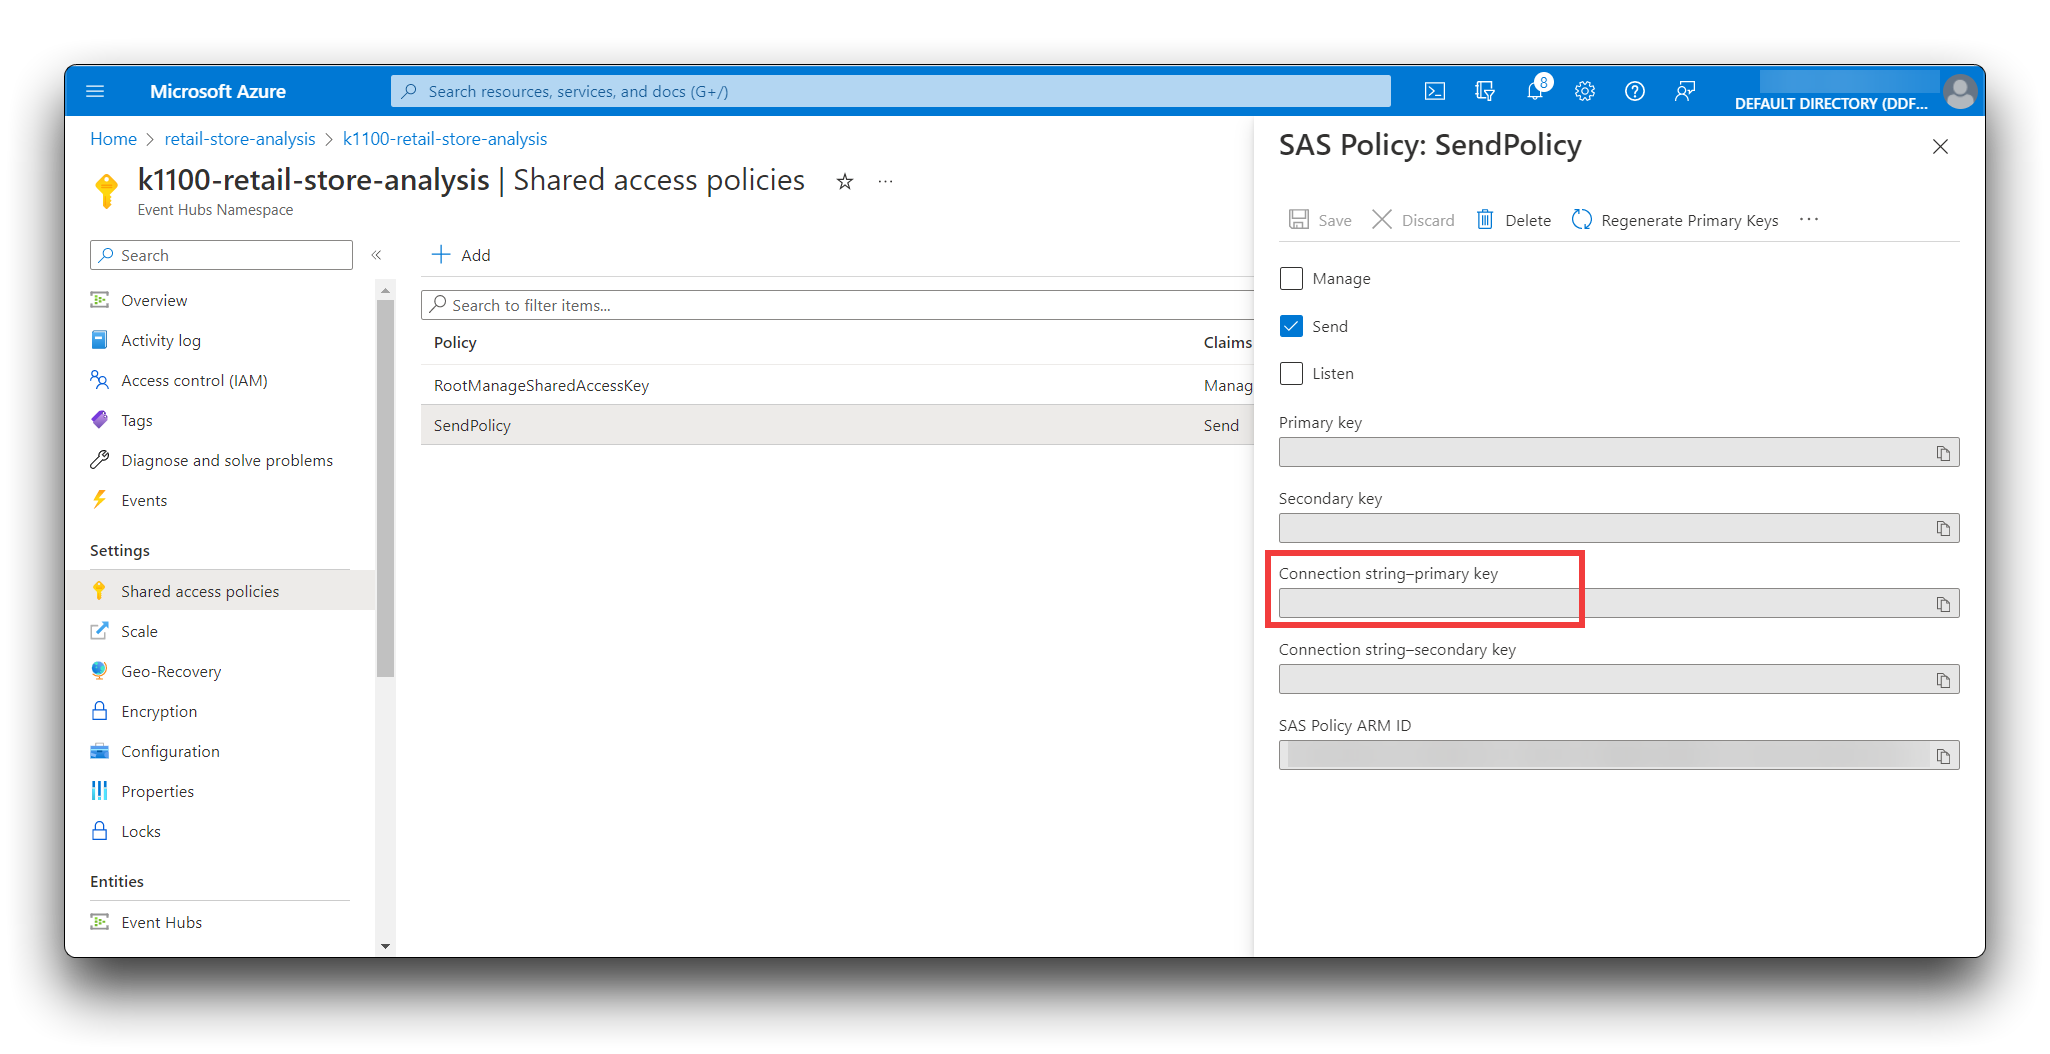Open the feedback icon in header
Screen dimensions: 2050x1054
point(1685,91)
